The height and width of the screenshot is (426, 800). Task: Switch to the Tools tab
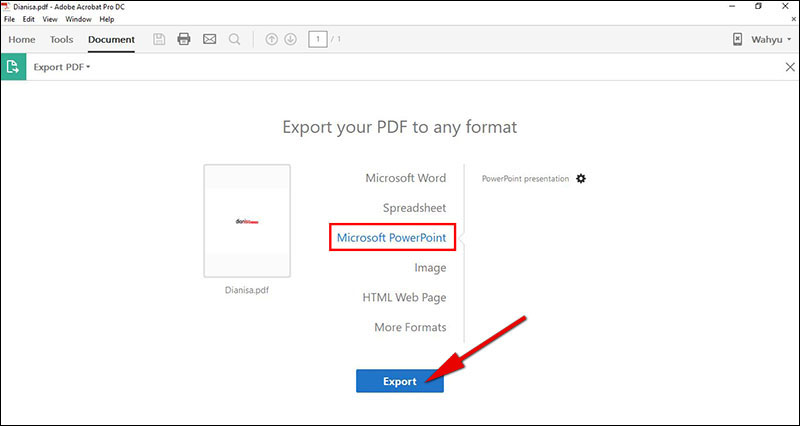pyautogui.click(x=62, y=39)
